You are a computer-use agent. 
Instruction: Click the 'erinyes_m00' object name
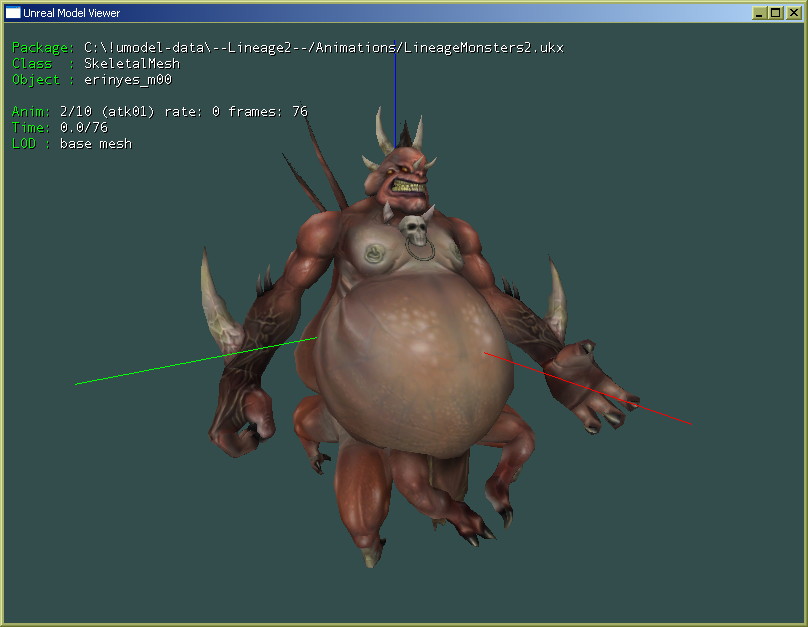128,80
